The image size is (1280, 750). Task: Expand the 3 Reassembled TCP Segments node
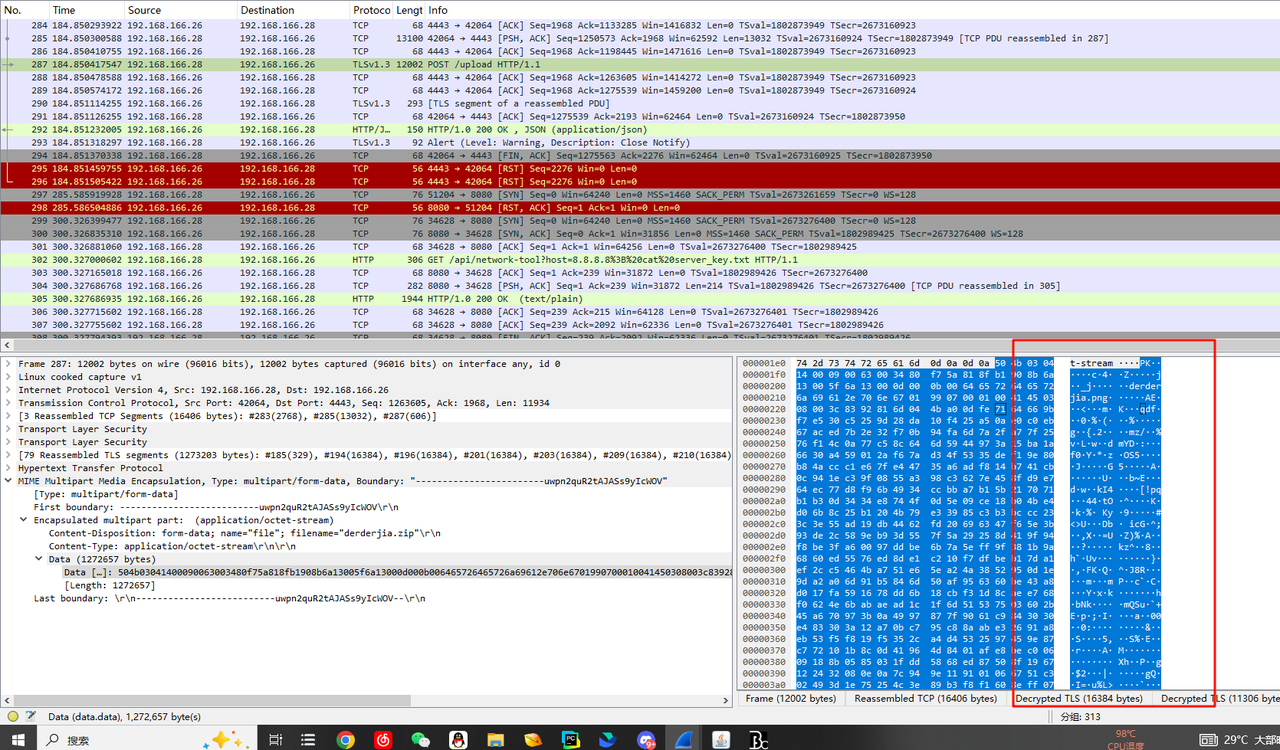point(9,416)
